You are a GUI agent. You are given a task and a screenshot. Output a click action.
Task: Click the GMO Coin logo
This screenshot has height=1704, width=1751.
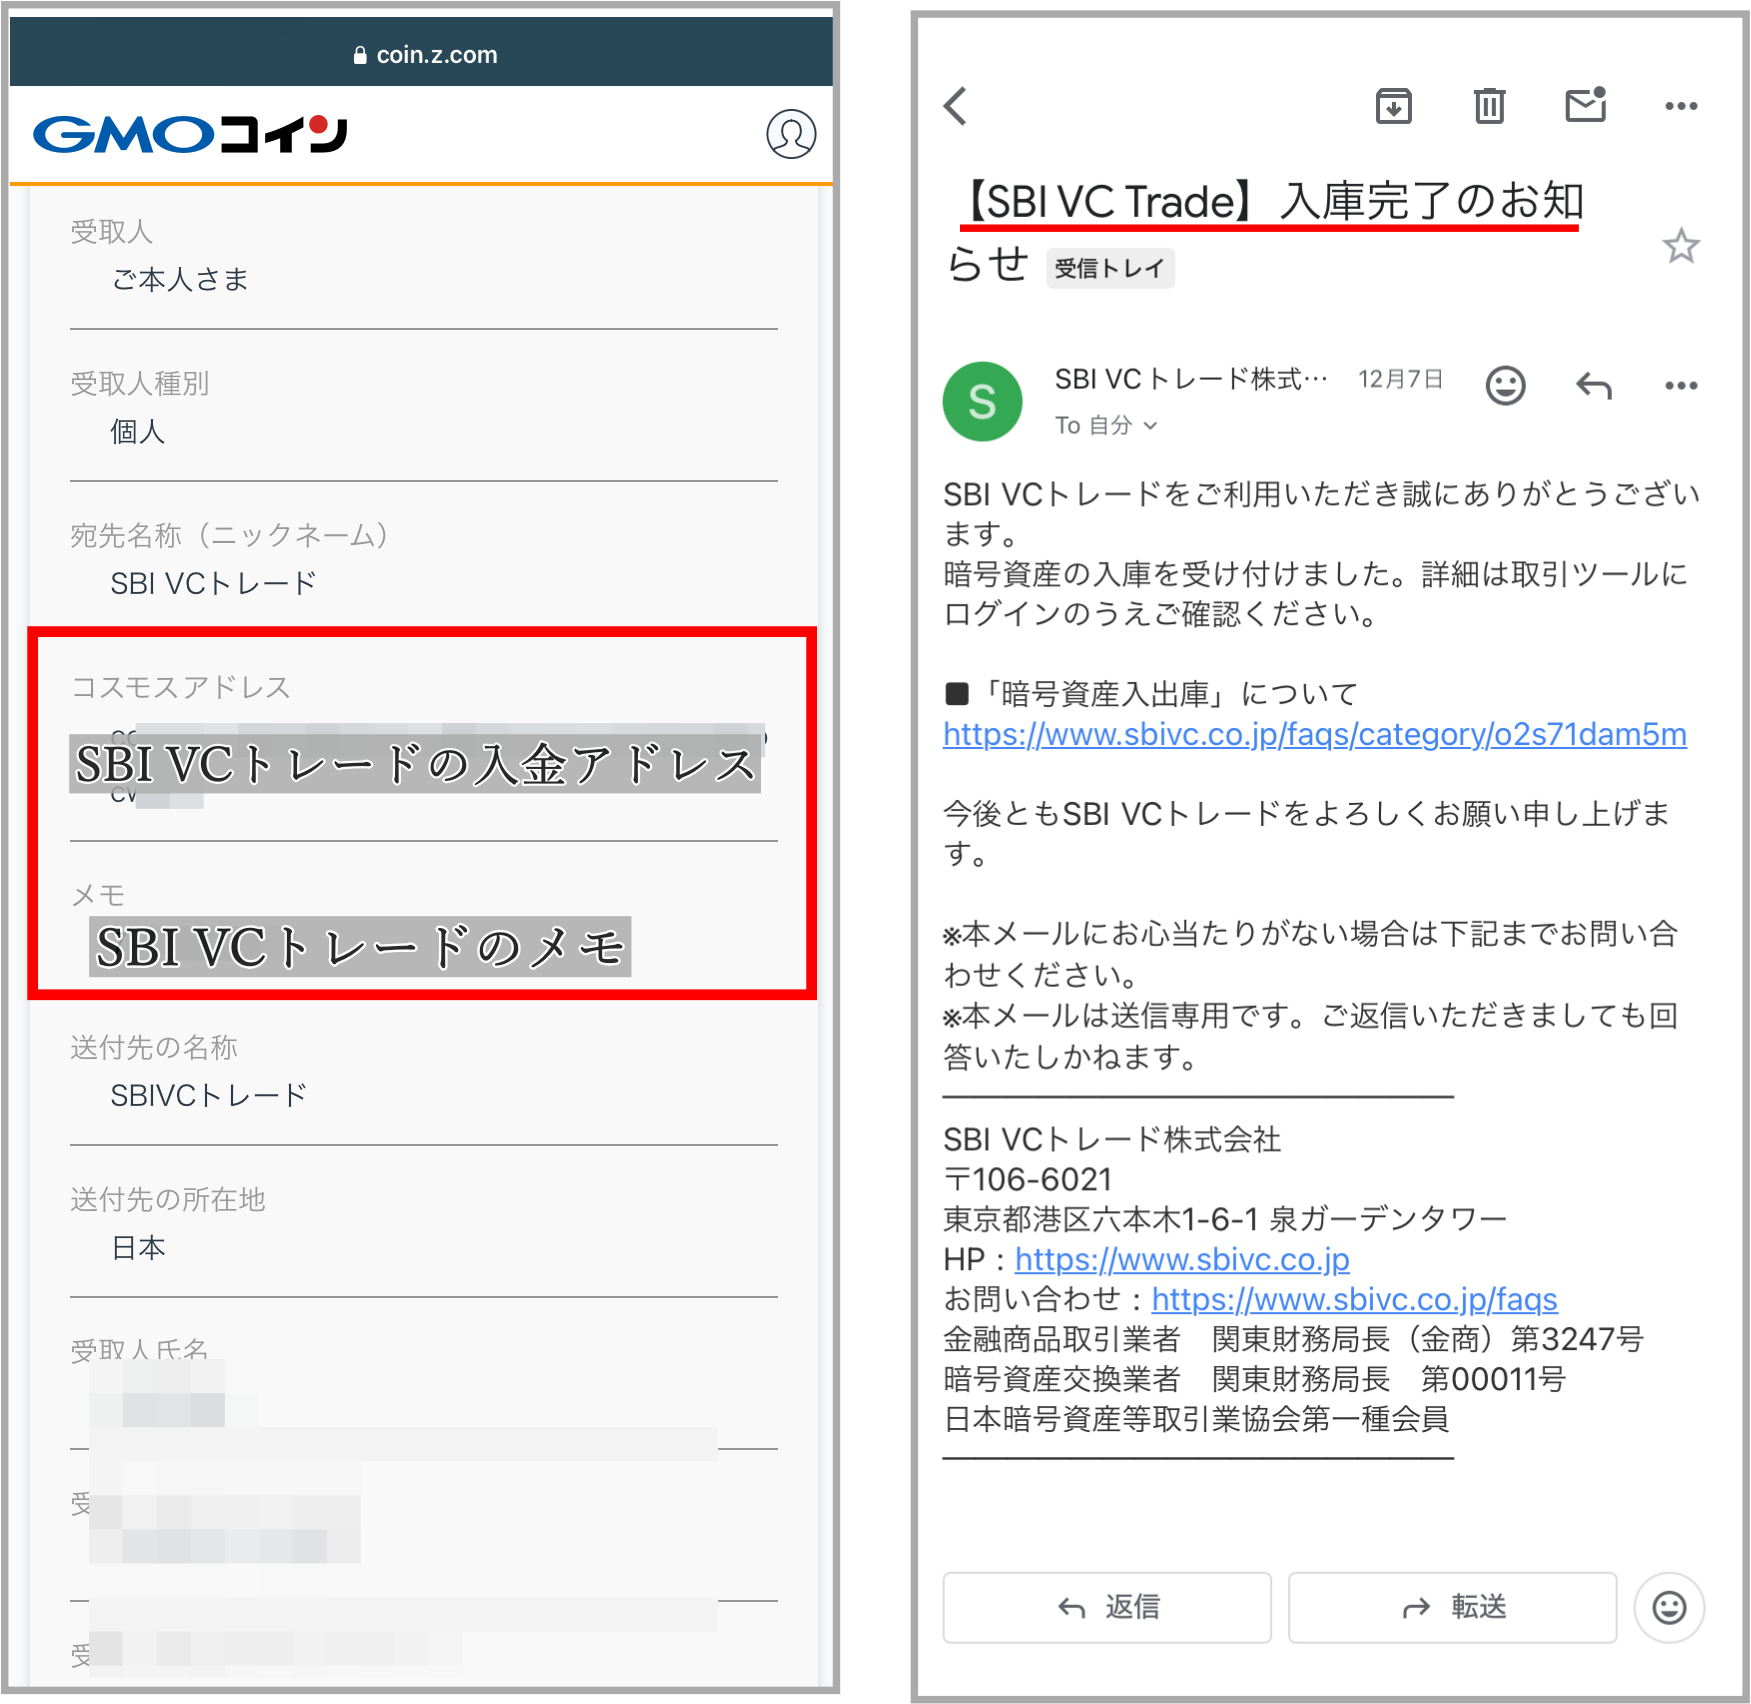pos(190,134)
